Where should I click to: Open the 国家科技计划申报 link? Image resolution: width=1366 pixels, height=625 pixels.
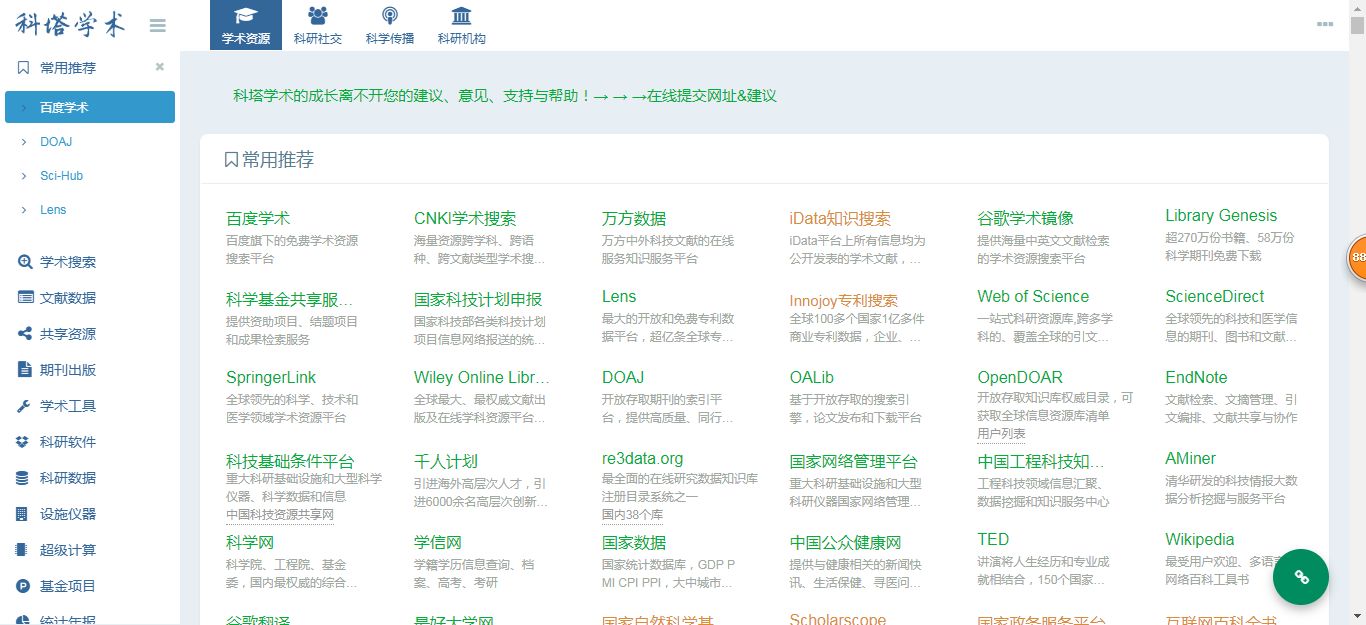click(x=478, y=299)
